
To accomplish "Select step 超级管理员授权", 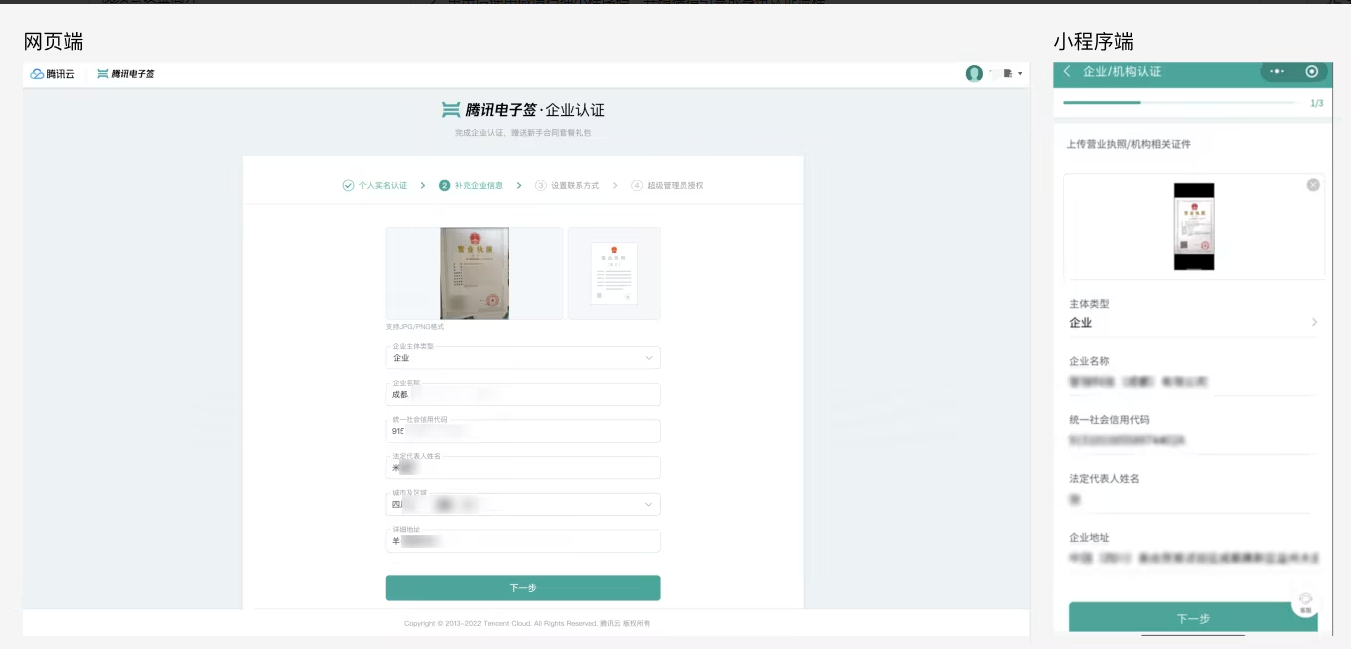I will point(667,185).
